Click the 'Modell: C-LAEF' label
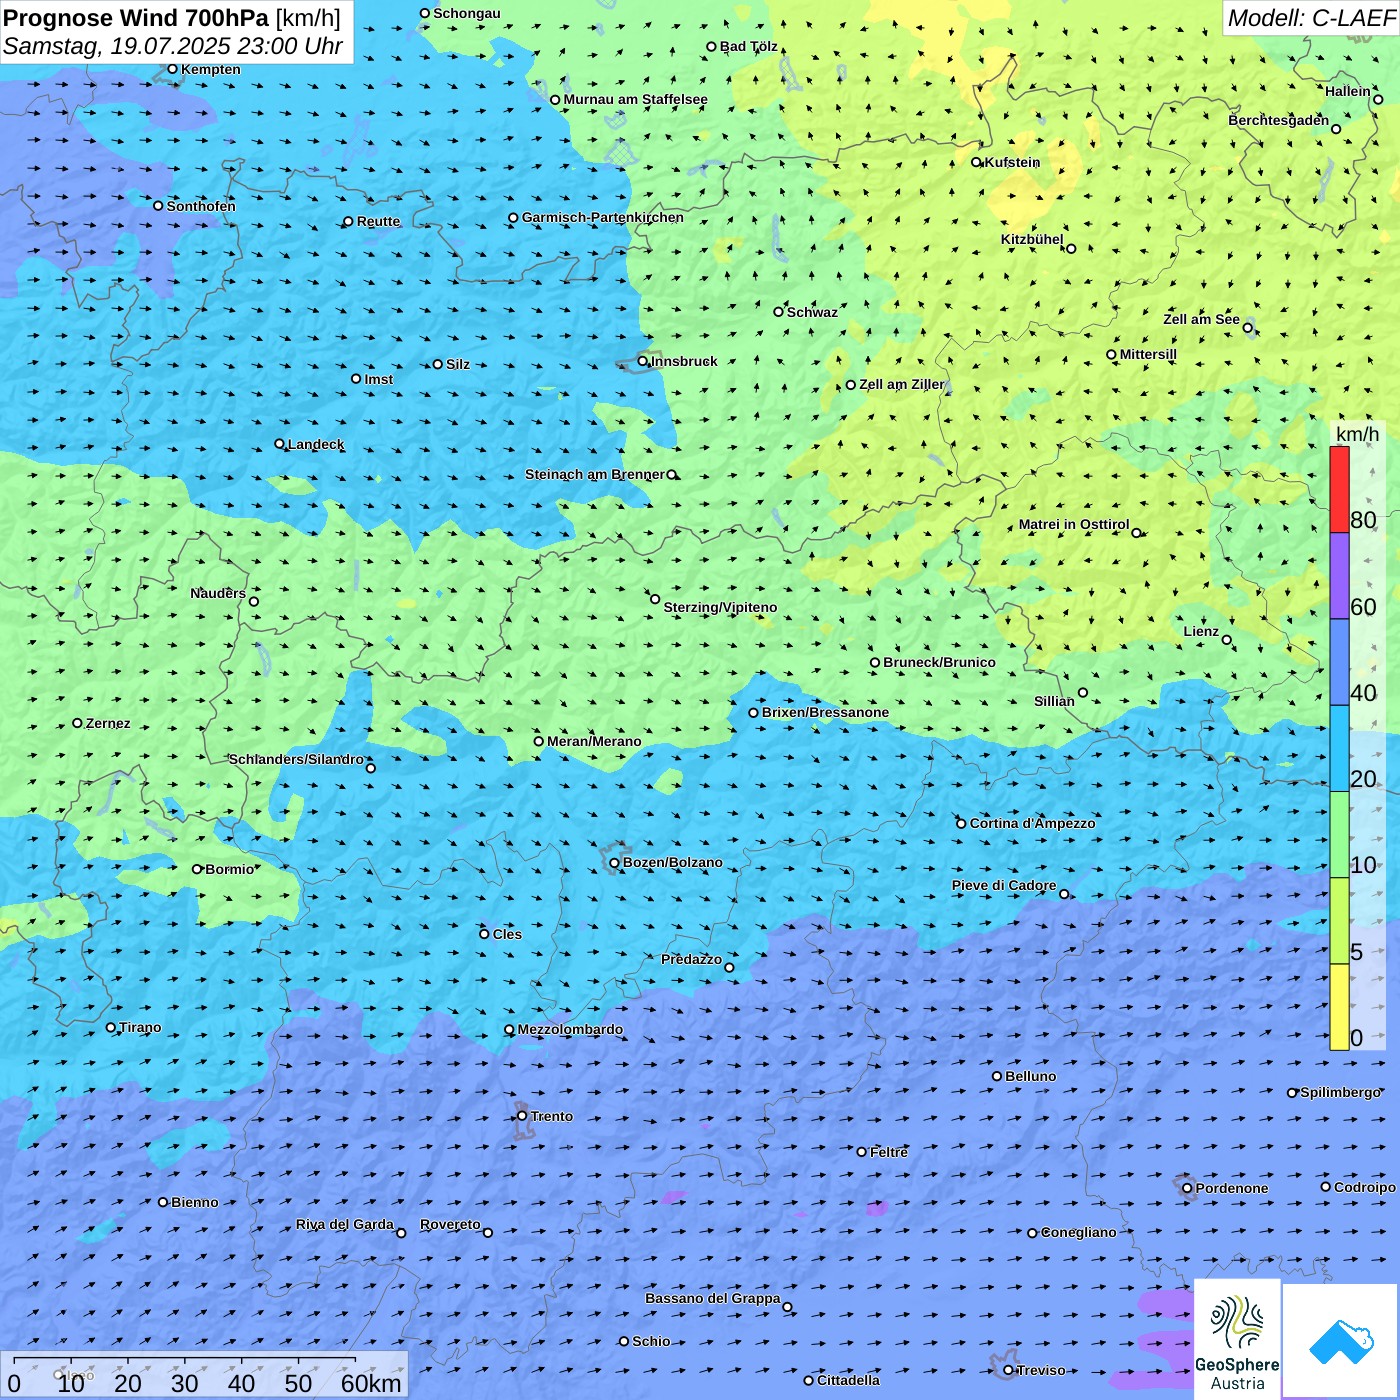 pyautogui.click(x=1311, y=18)
